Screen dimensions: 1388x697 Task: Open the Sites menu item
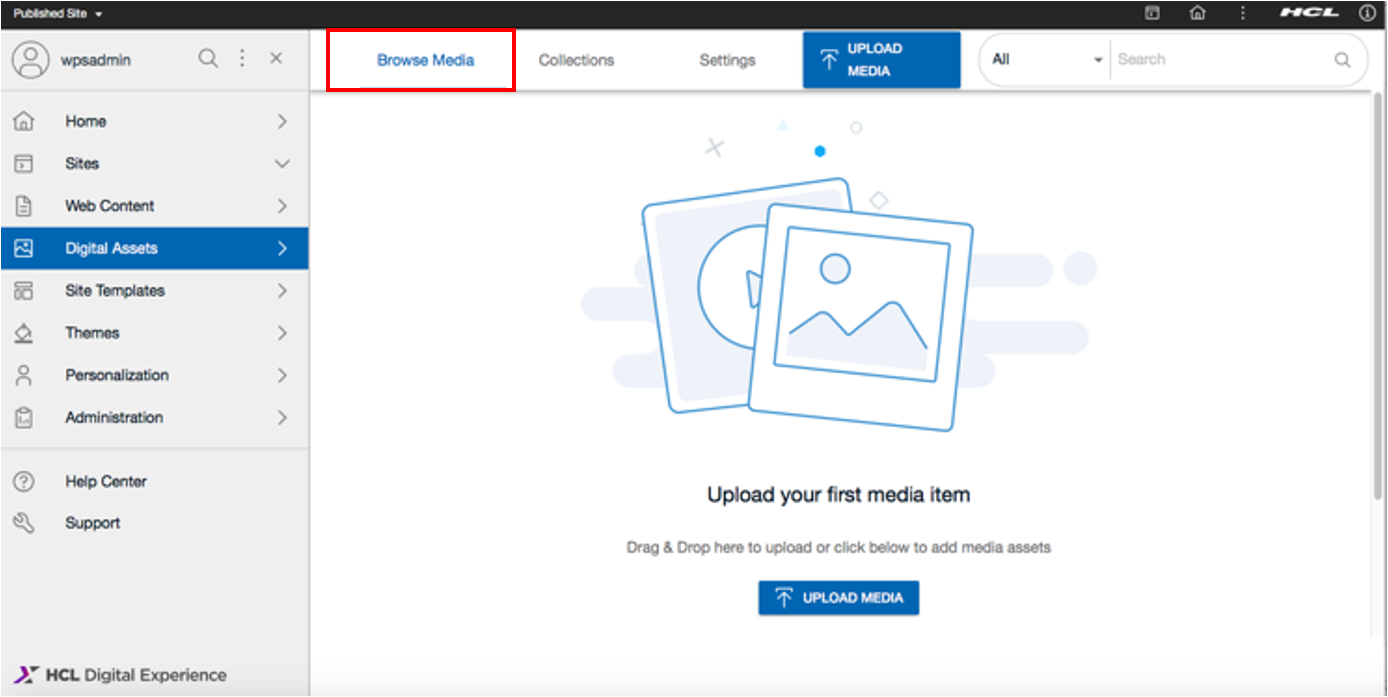154,164
